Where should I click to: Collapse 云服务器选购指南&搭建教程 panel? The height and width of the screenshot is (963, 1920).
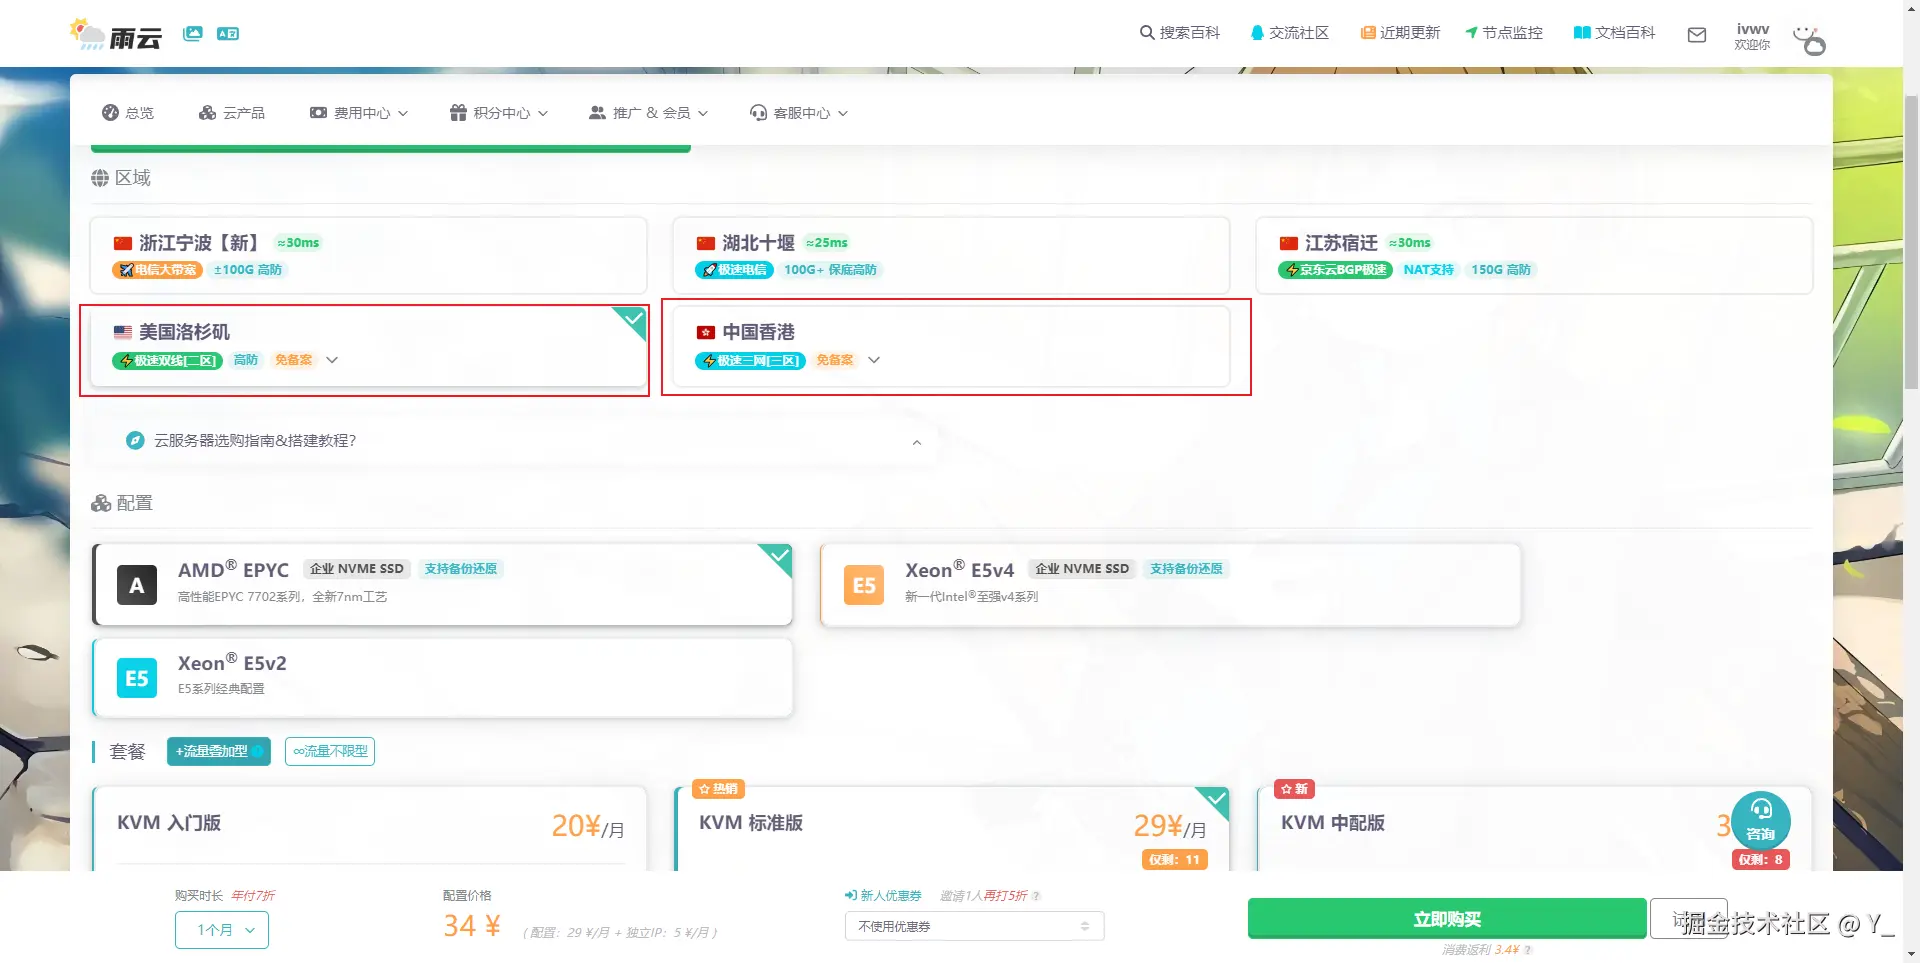point(917,442)
